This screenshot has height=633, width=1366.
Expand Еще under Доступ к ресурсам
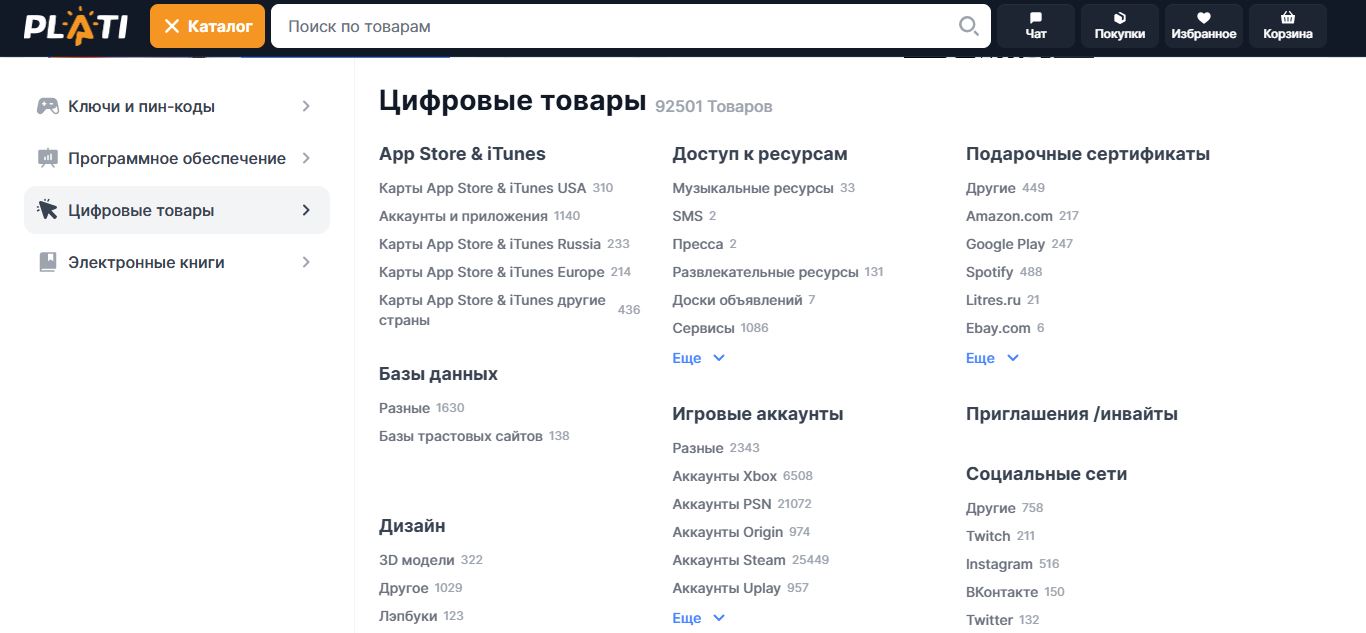tap(698, 358)
